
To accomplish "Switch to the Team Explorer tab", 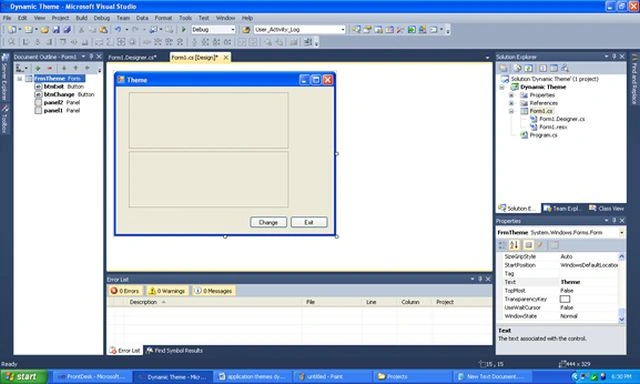I will pyautogui.click(x=562, y=208).
